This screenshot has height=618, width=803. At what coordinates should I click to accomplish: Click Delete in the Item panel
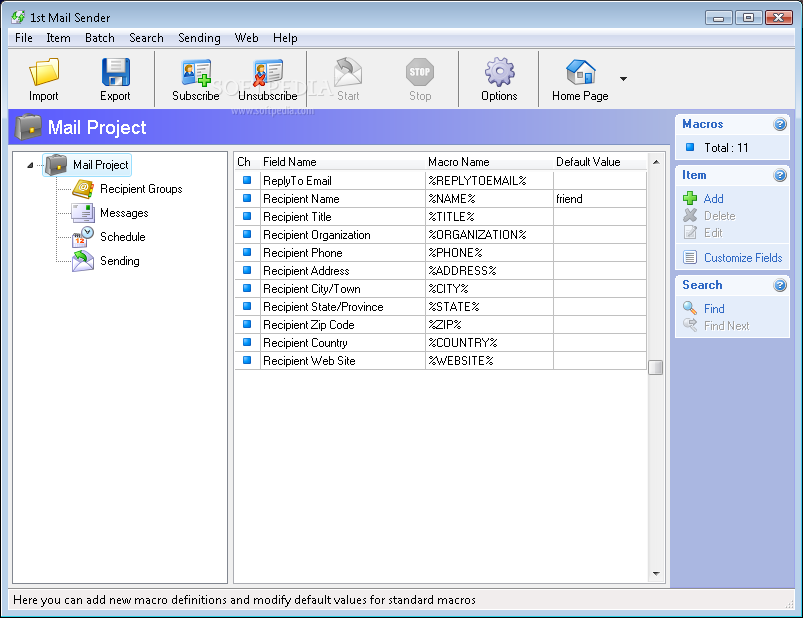[x=720, y=216]
